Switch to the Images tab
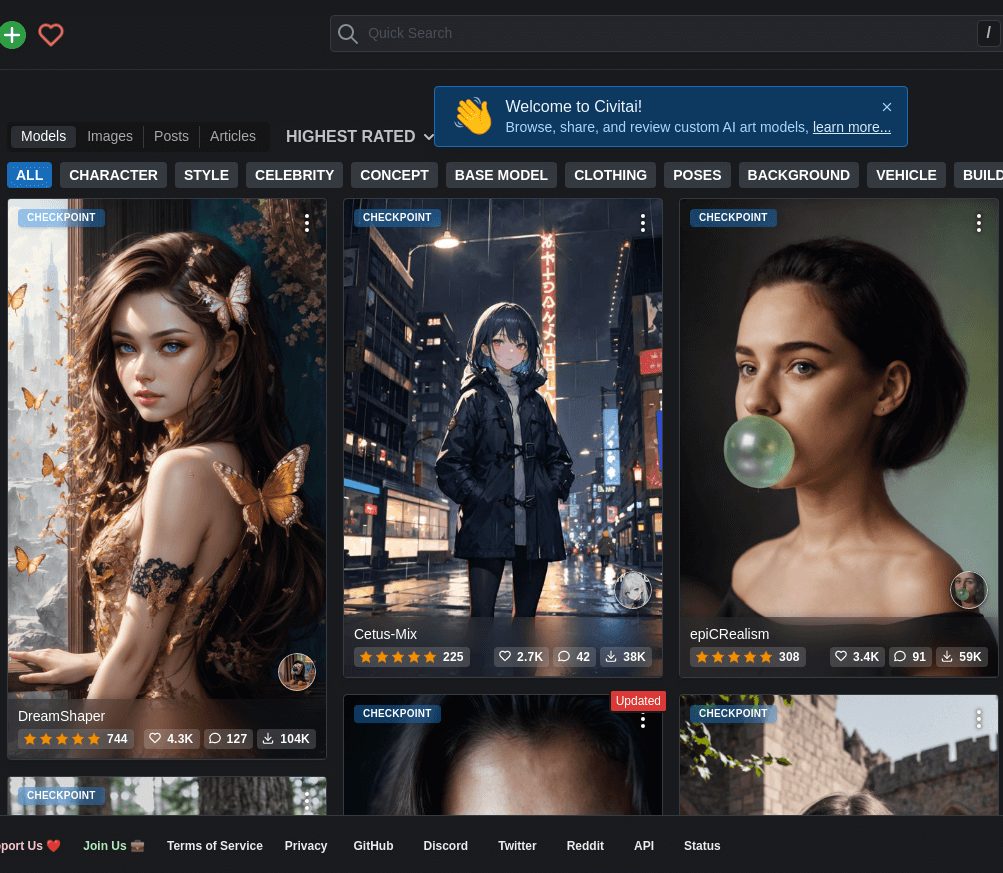This screenshot has width=1003, height=873. pyautogui.click(x=110, y=136)
